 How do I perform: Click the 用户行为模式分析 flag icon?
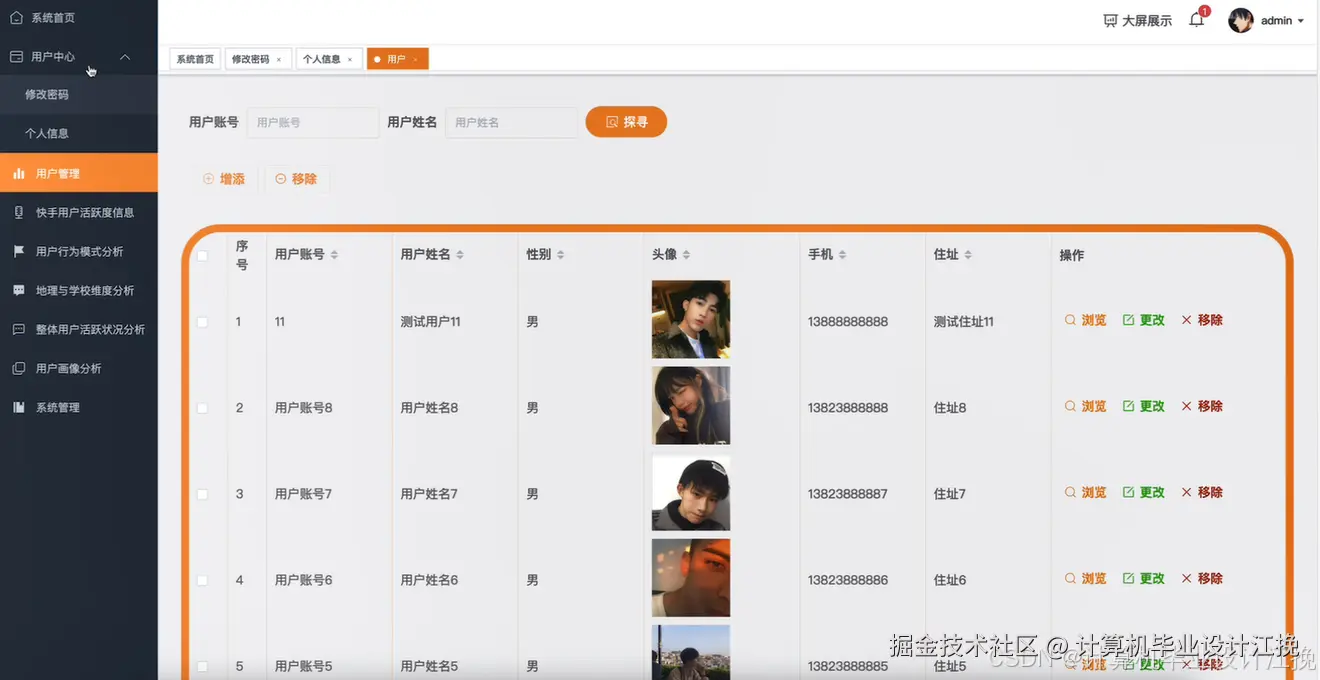tap(18, 251)
